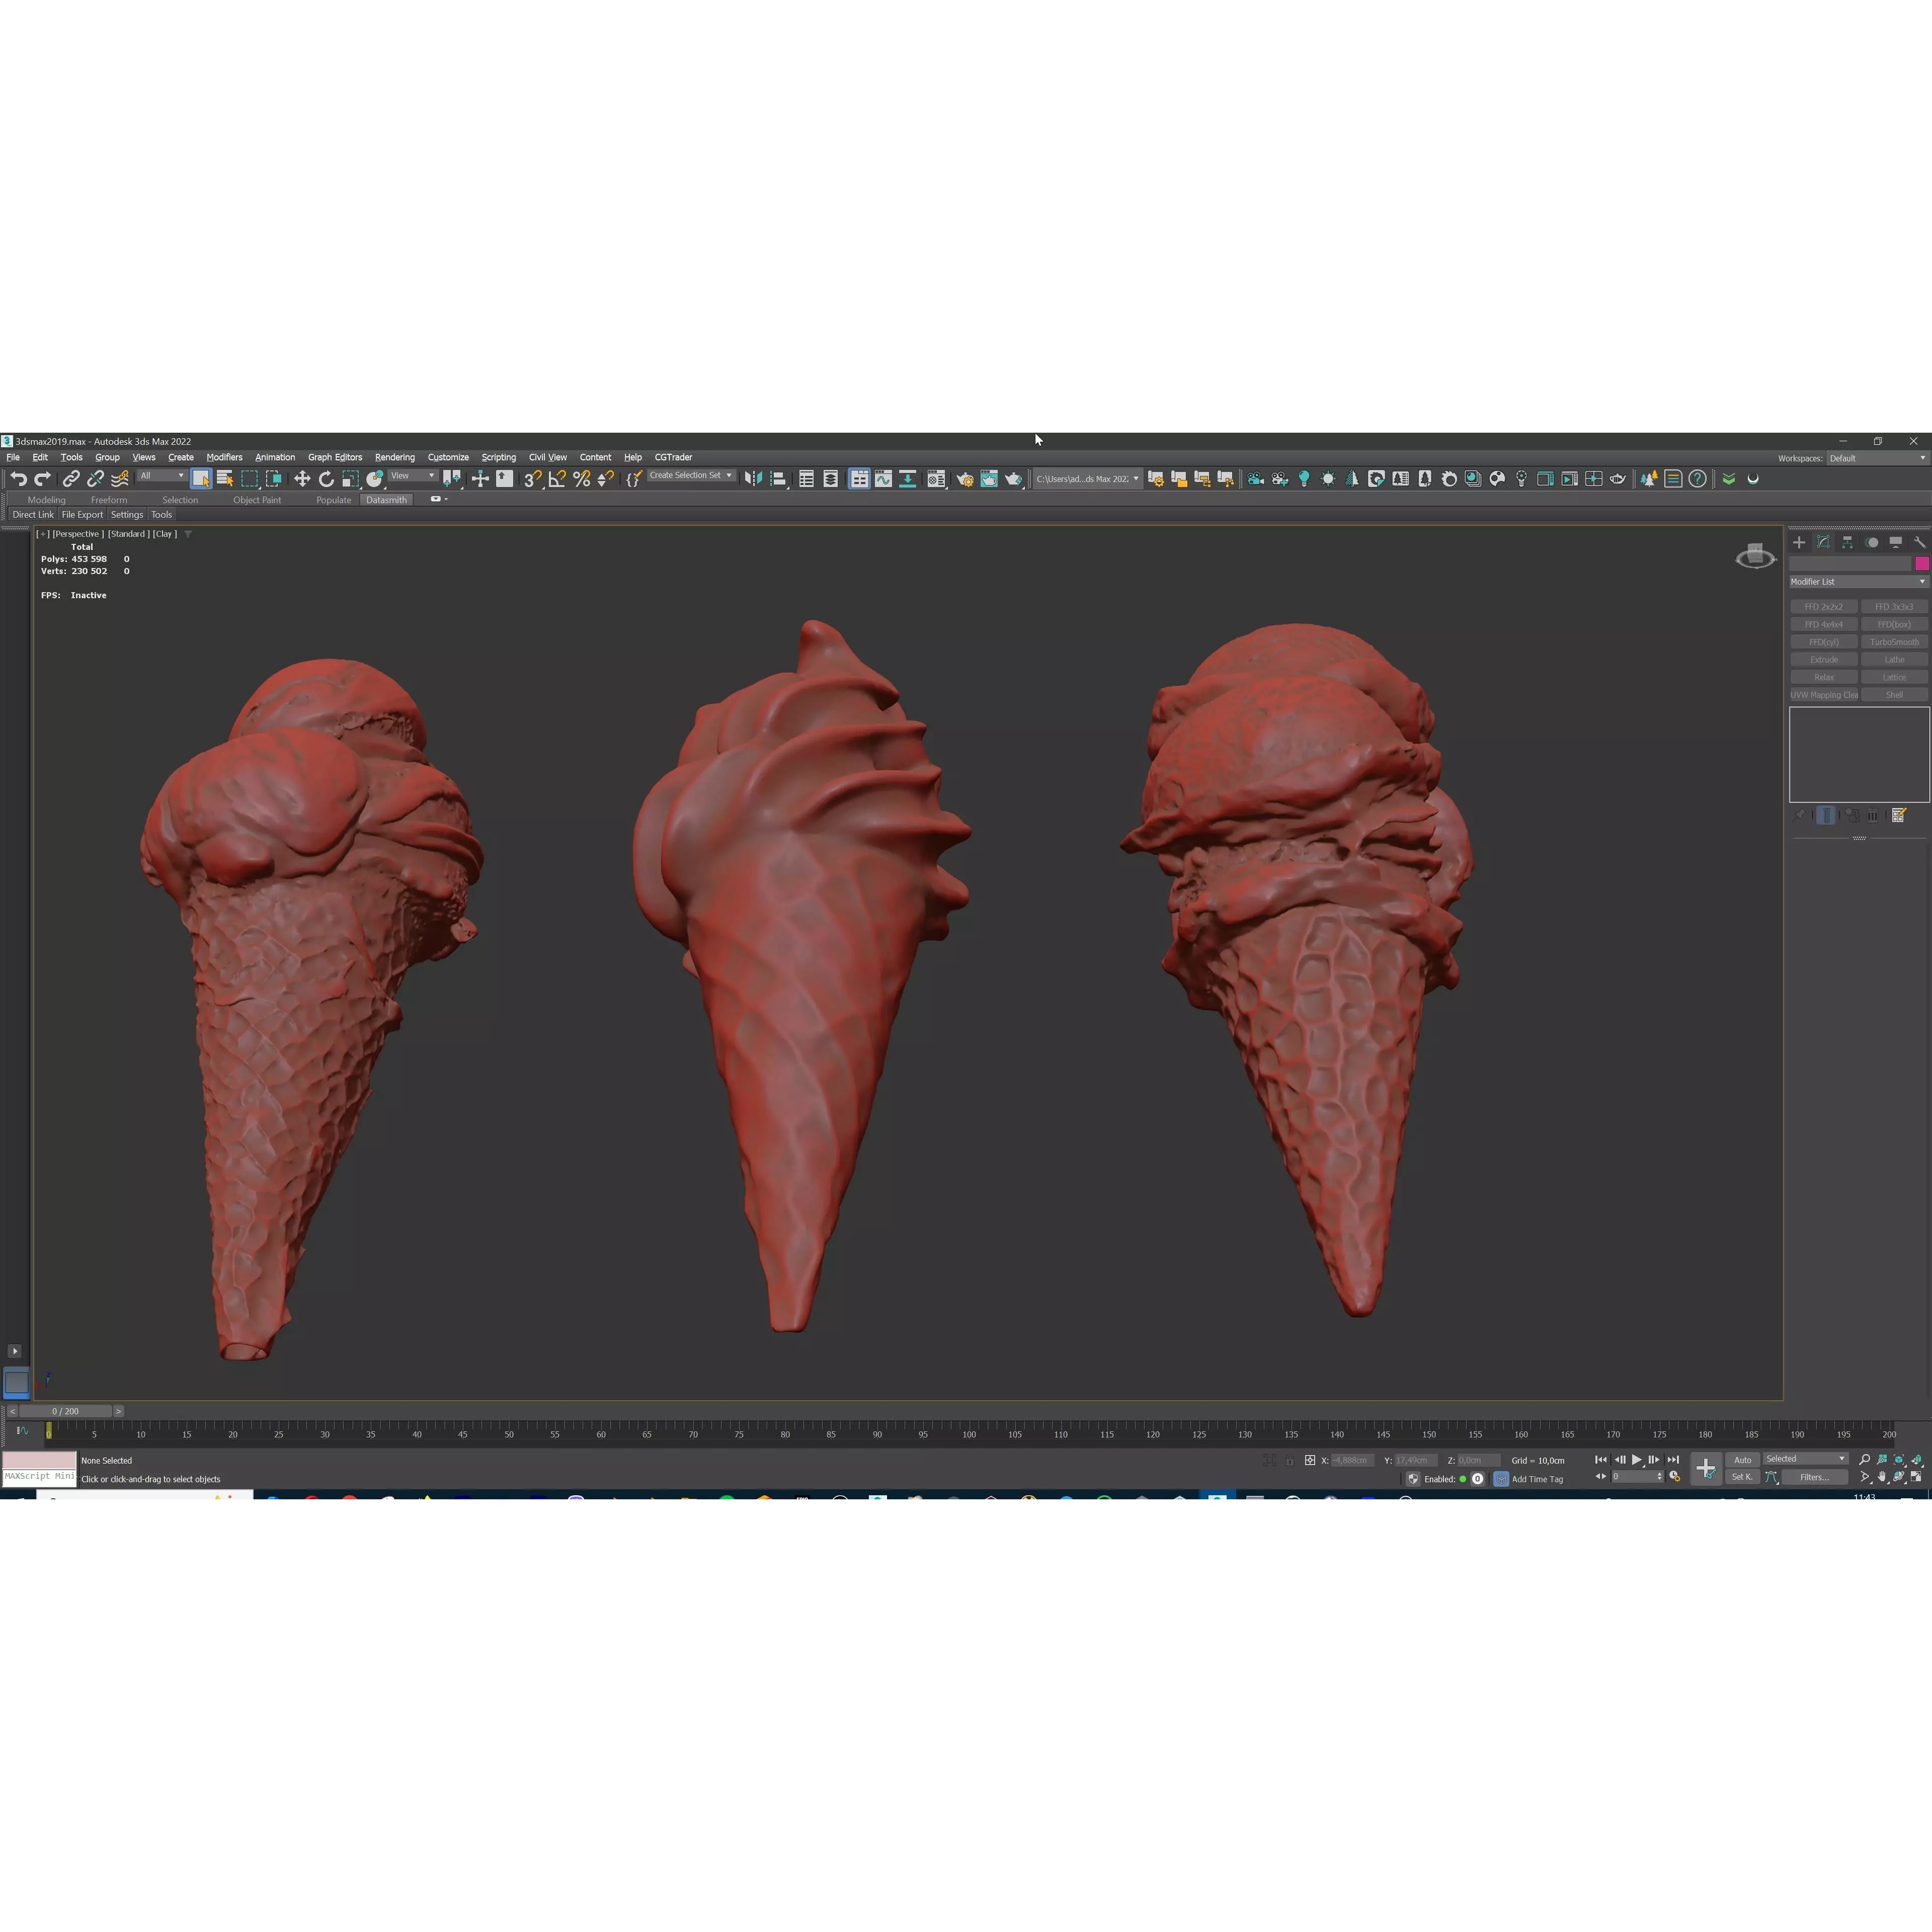This screenshot has width=1932, height=1932.
Task: Open the Modifiers menu
Action: [x=224, y=457]
